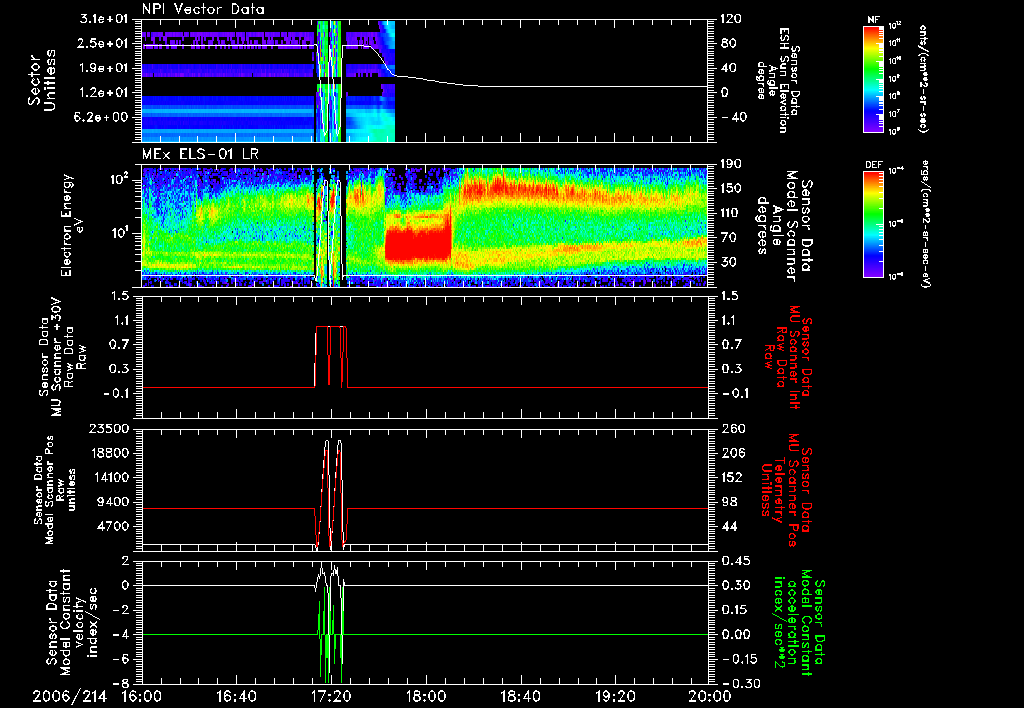This screenshot has height=708, width=1024.
Task: Click the '-8' velocity tick value
Action: click(123, 683)
